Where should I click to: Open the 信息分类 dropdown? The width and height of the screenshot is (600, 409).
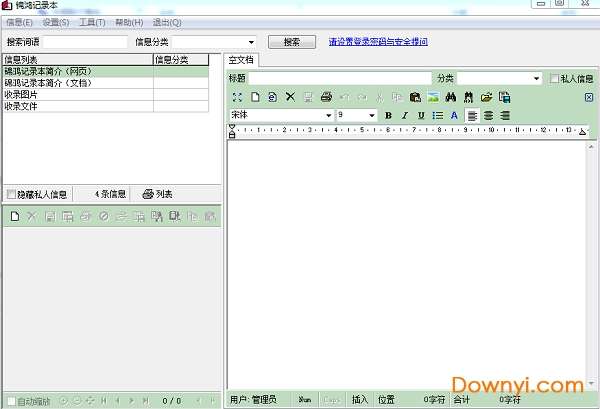pyautogui.click(x=251, y=42)
